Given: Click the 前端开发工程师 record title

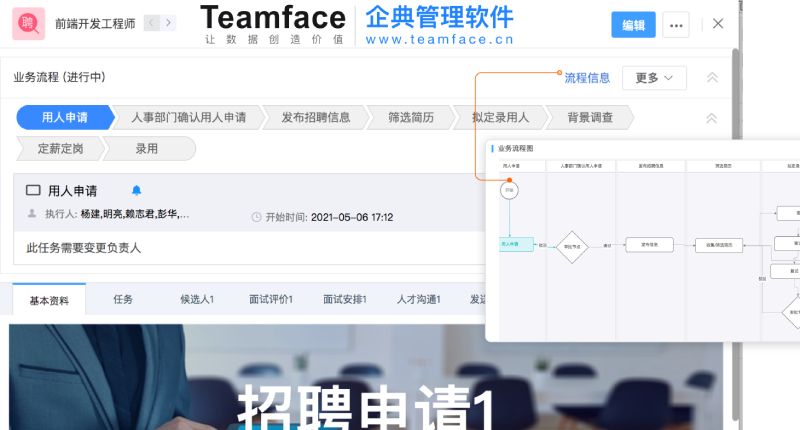Looking at the screenshot, I should pyautogui.click(x=95, y=23).
